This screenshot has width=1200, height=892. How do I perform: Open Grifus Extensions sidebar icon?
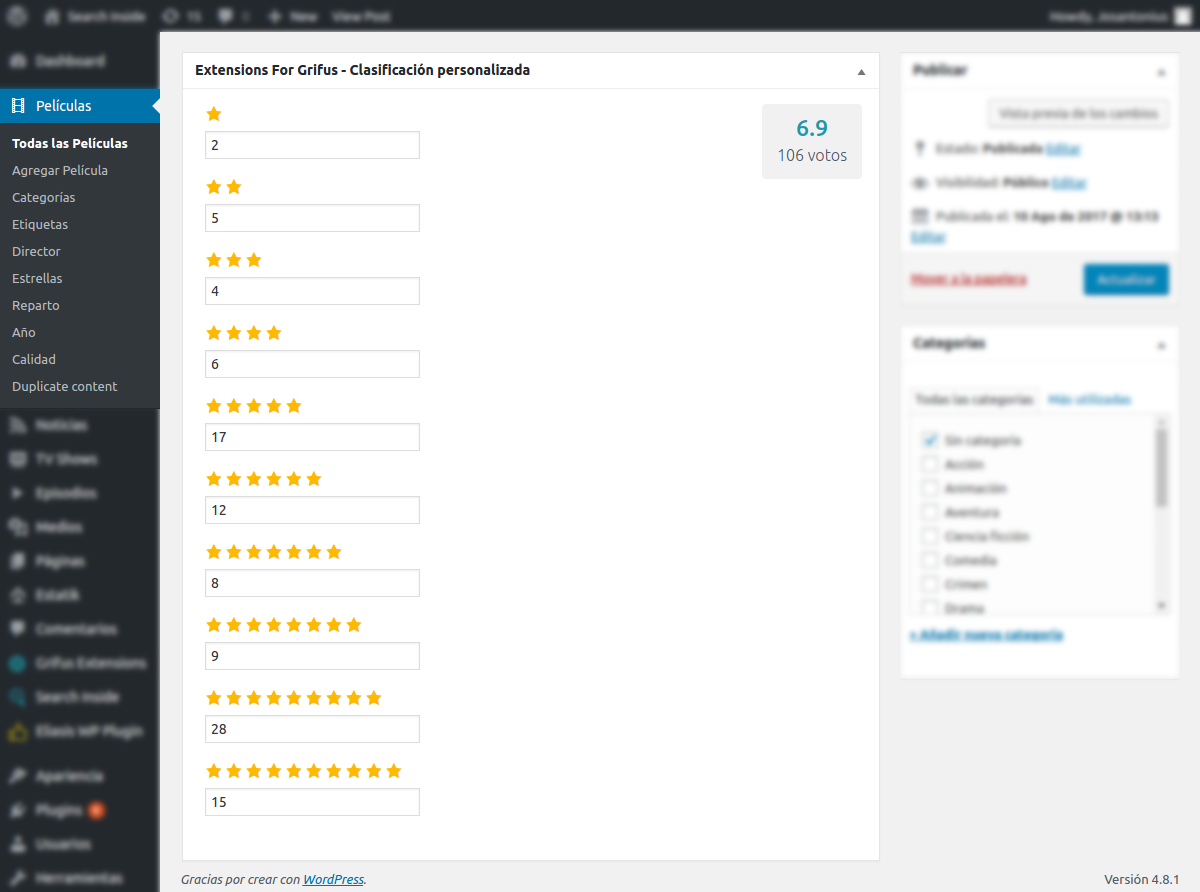click(x=18, y=663)
